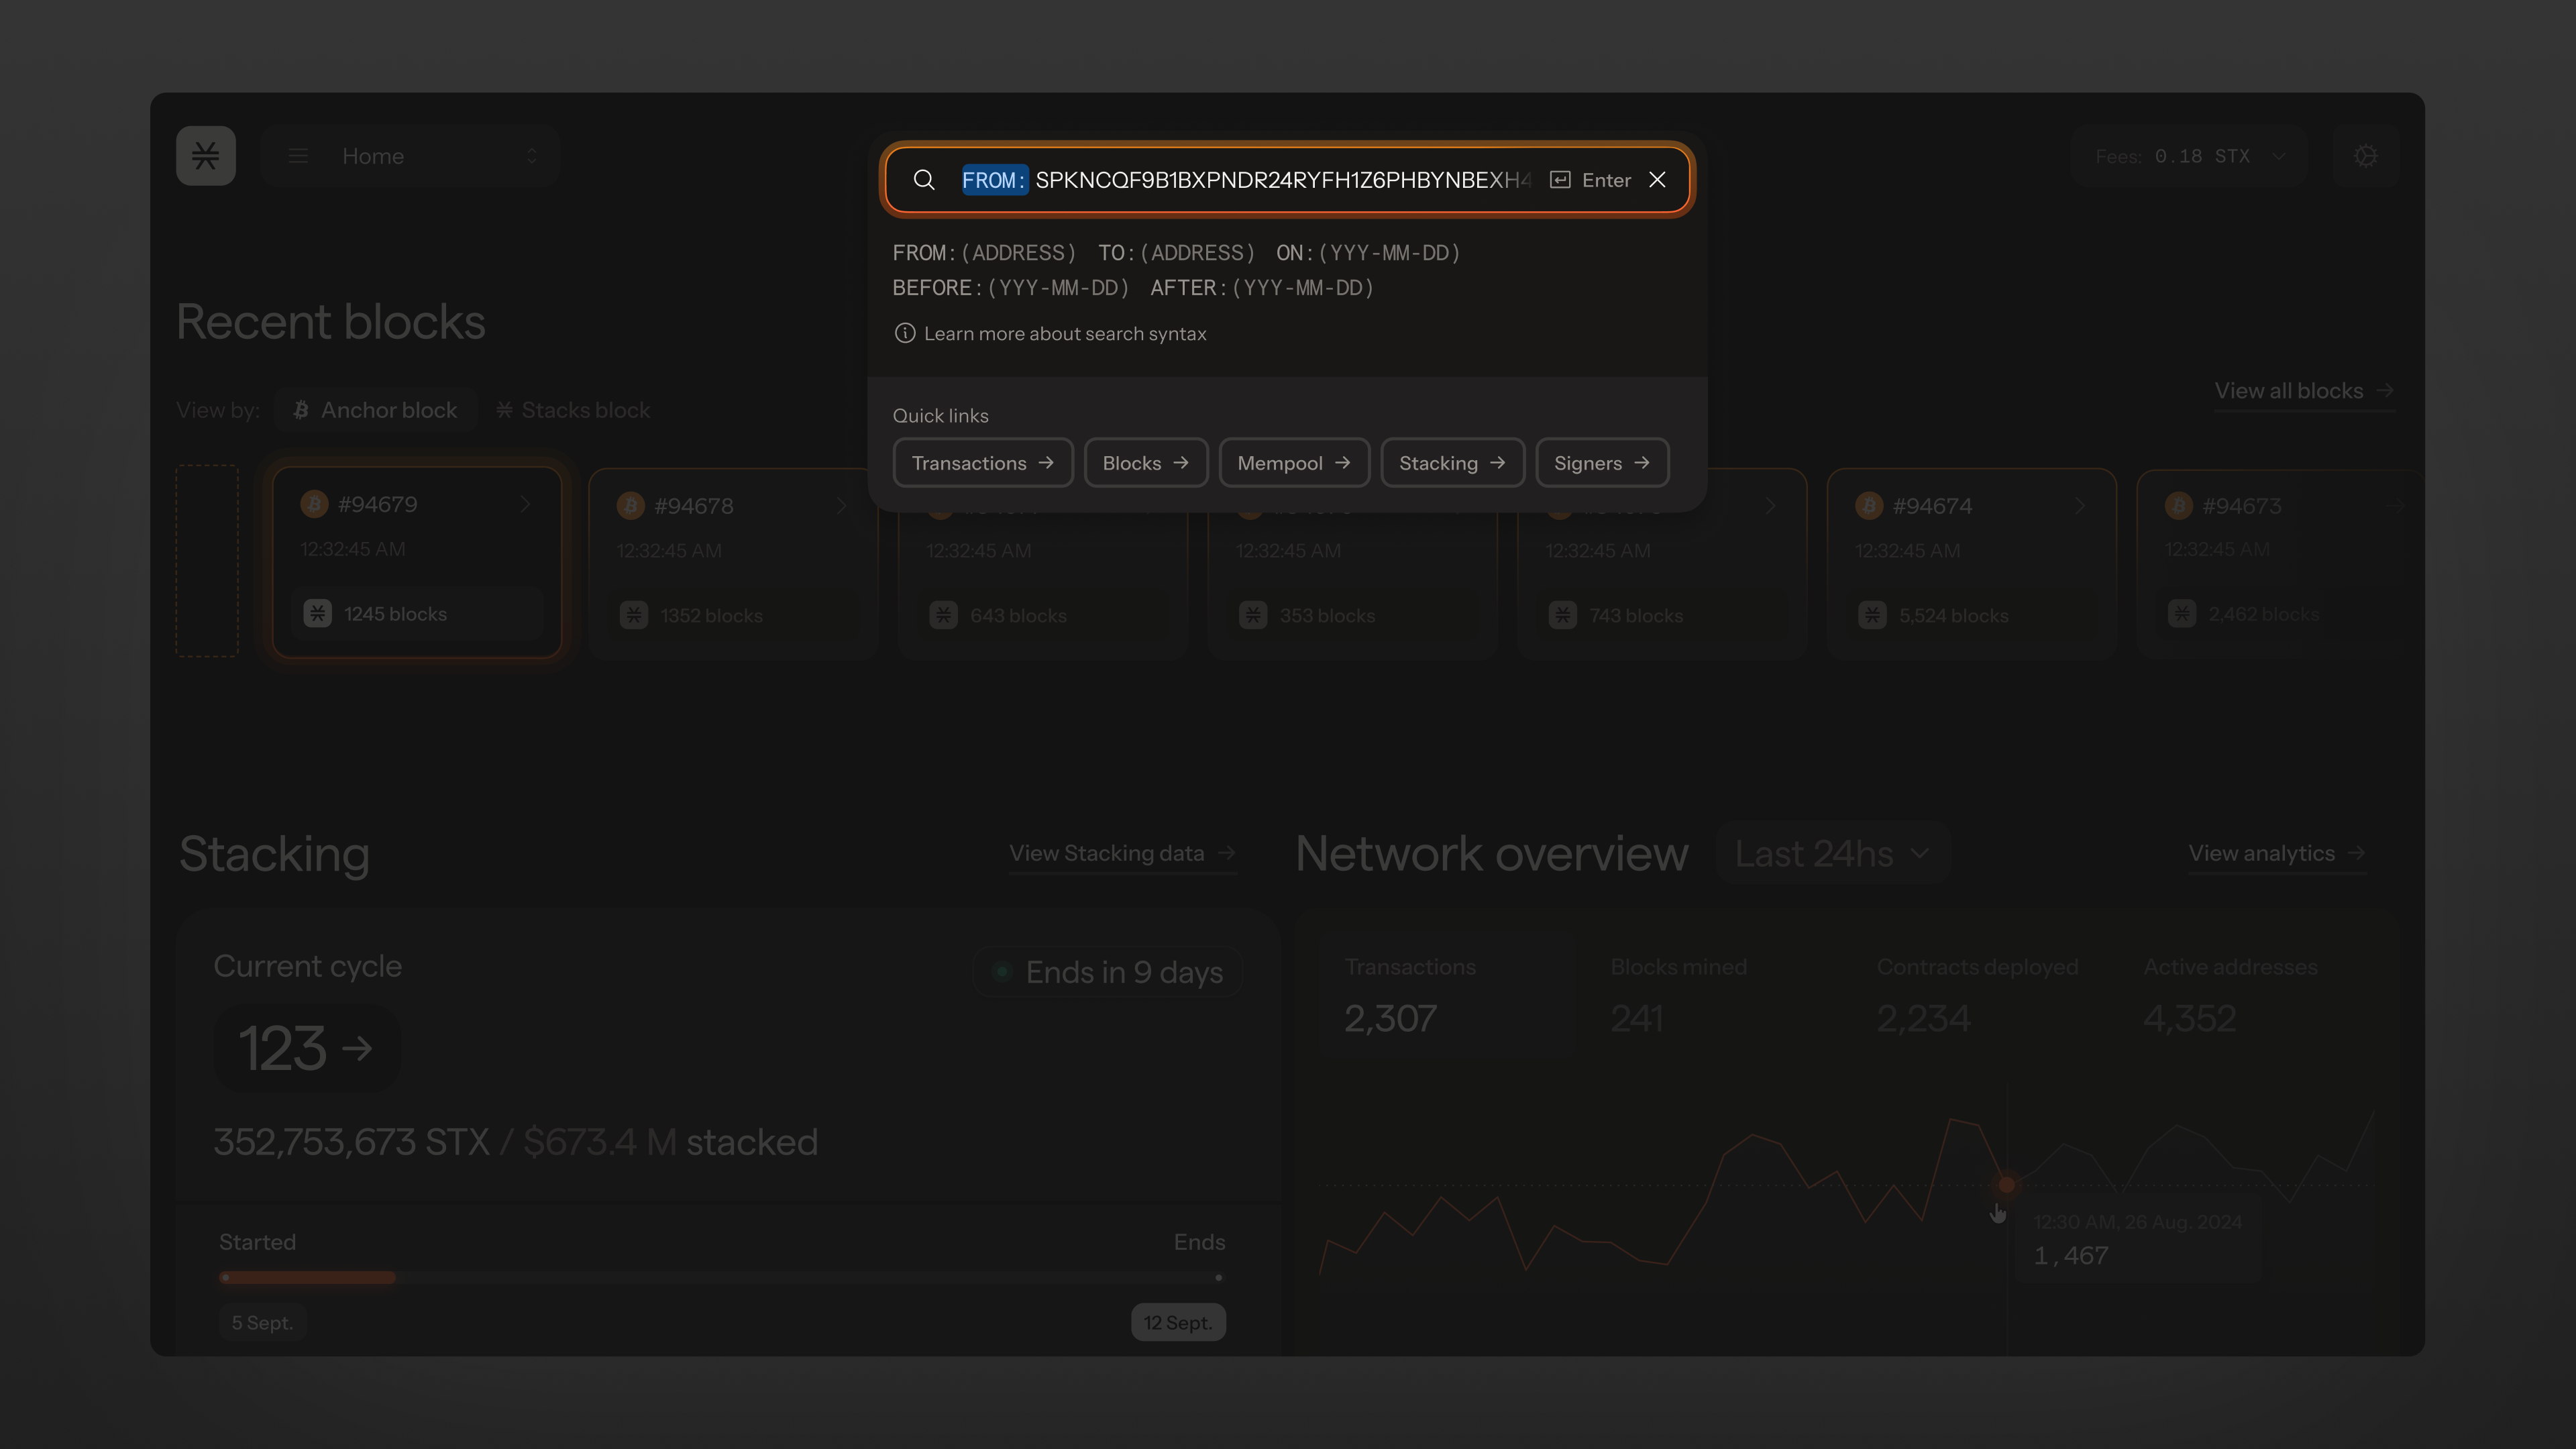Click the chevron on block #94678
The height and width of the screenshot is (1449, 2576).
(841, 506)
